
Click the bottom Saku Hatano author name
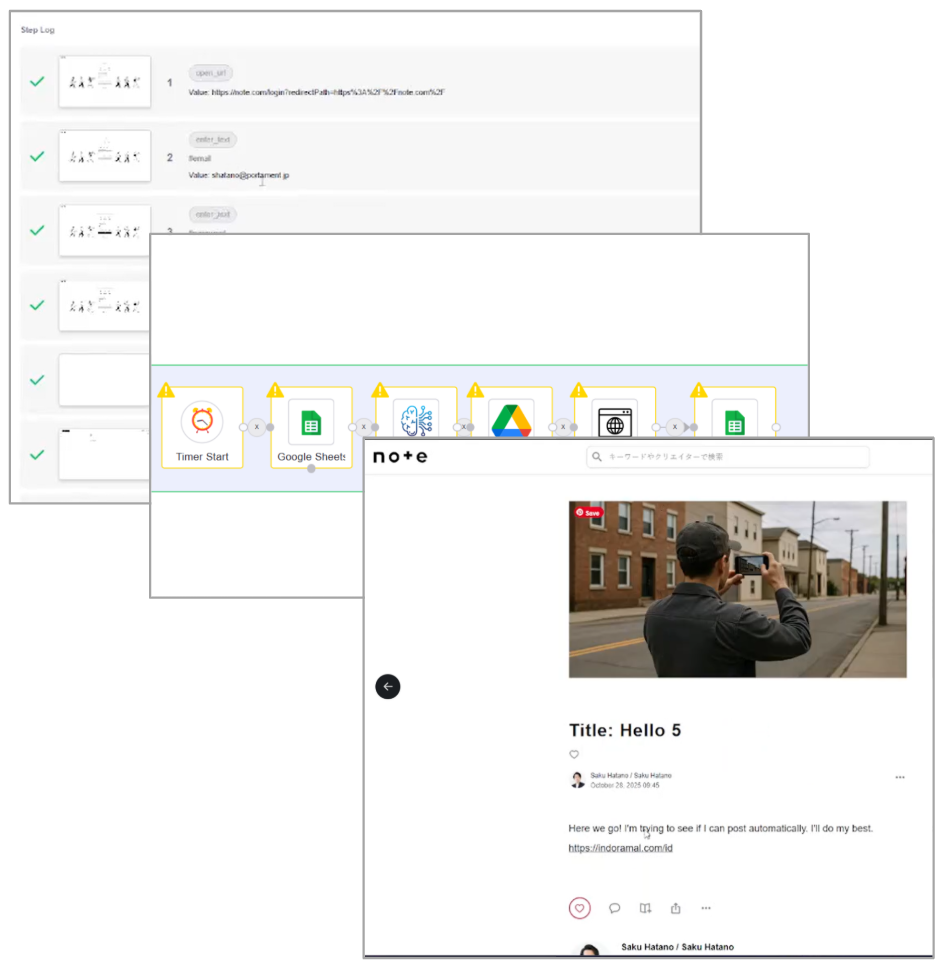(677, 947)
